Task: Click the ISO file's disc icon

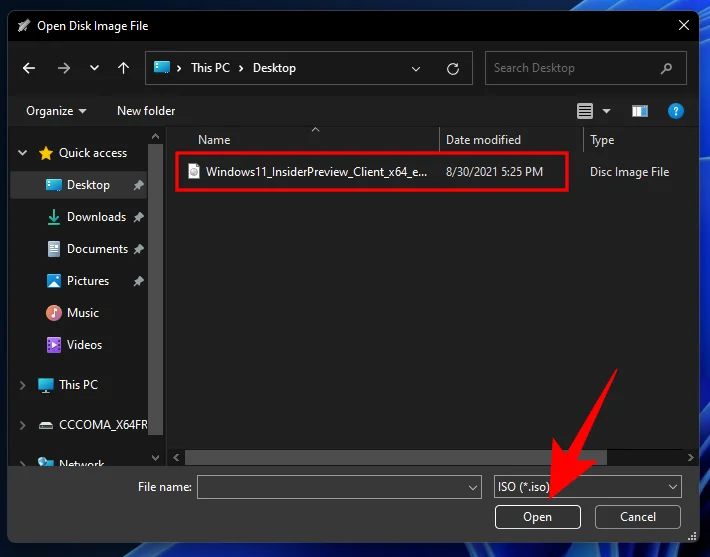Action: (x=194, y=171)
